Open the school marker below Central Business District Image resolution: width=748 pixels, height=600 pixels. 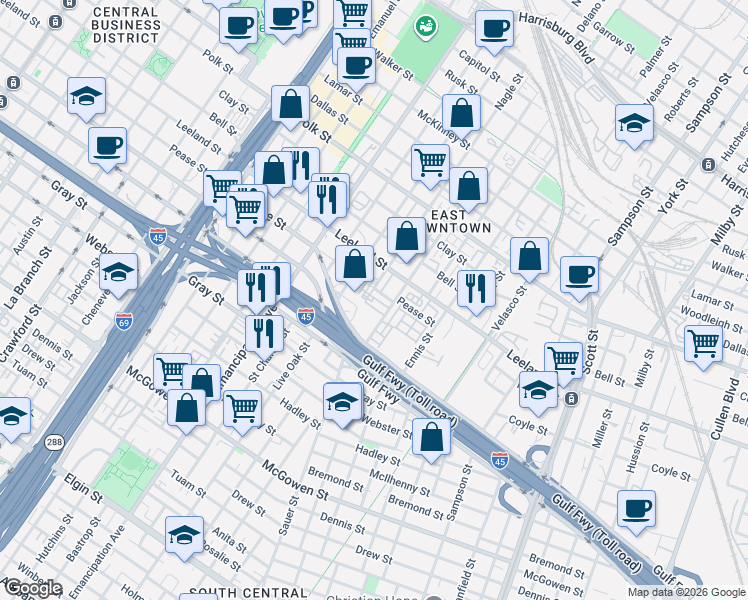click(x=86, y=98)
